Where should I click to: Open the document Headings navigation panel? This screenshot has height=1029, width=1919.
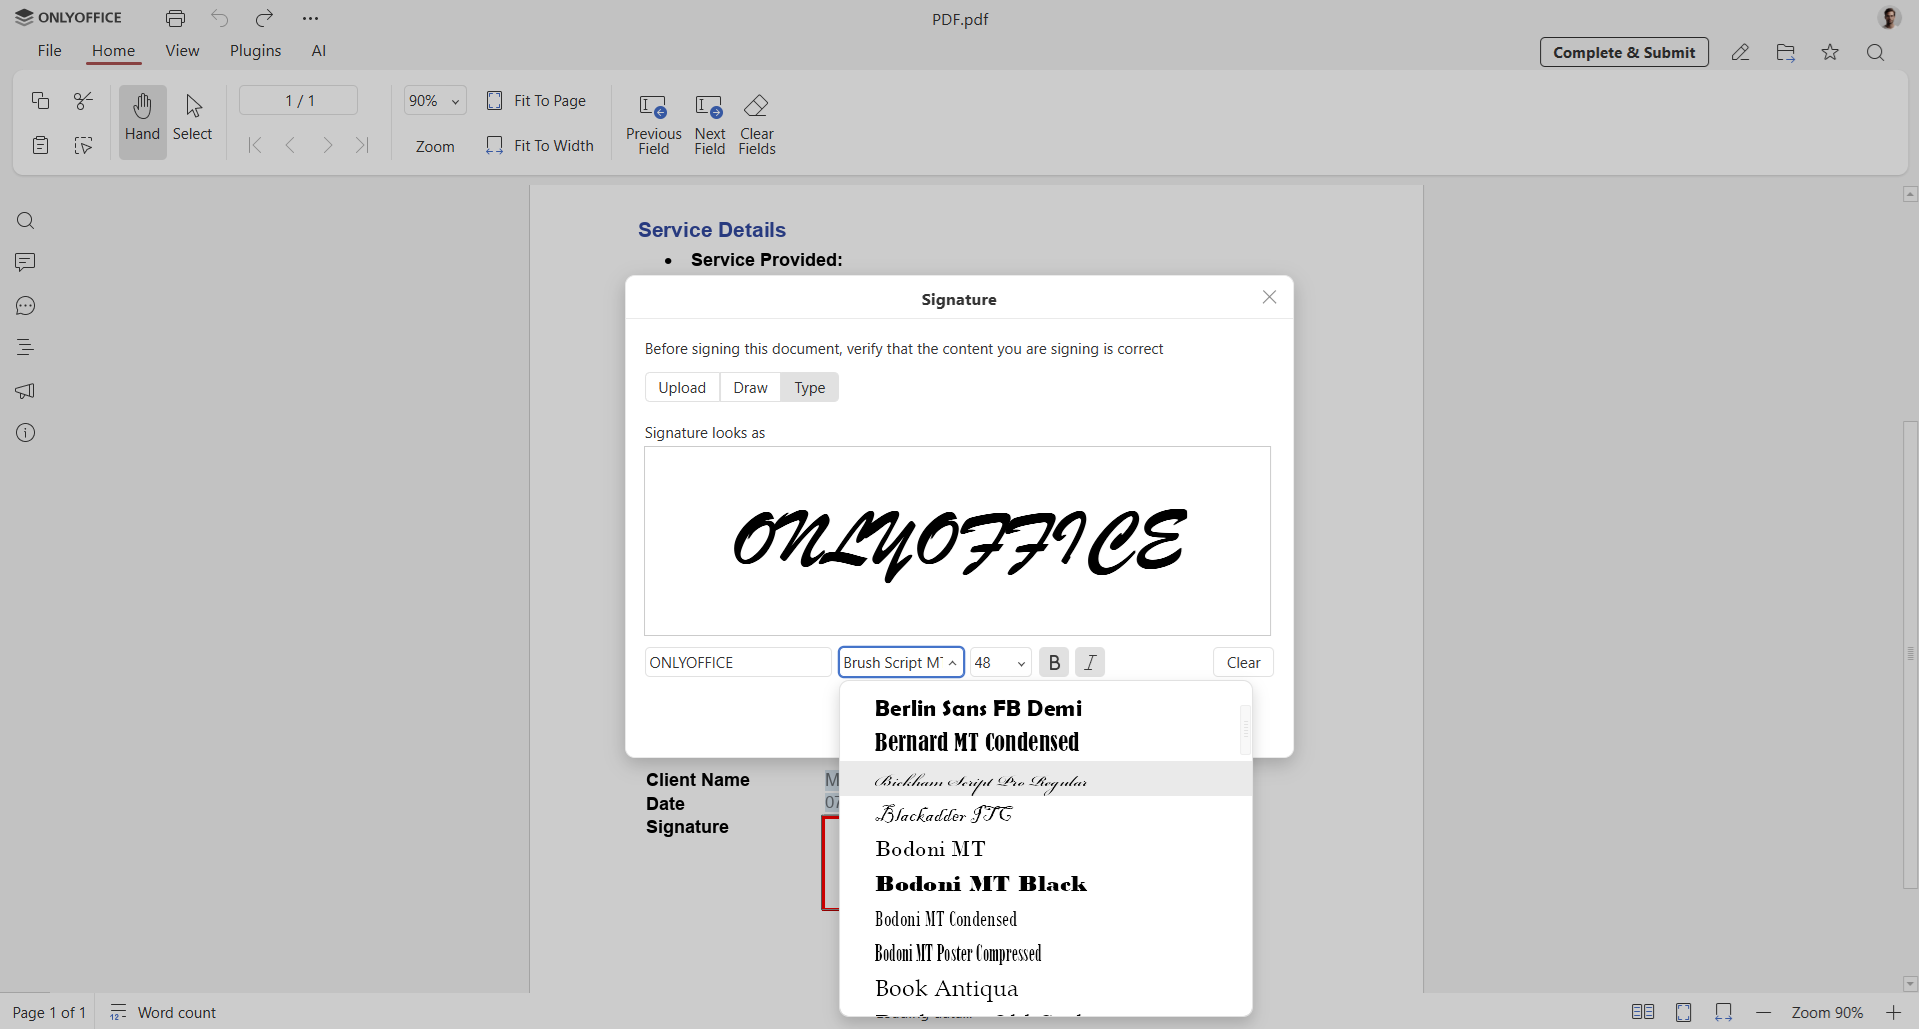25,347
